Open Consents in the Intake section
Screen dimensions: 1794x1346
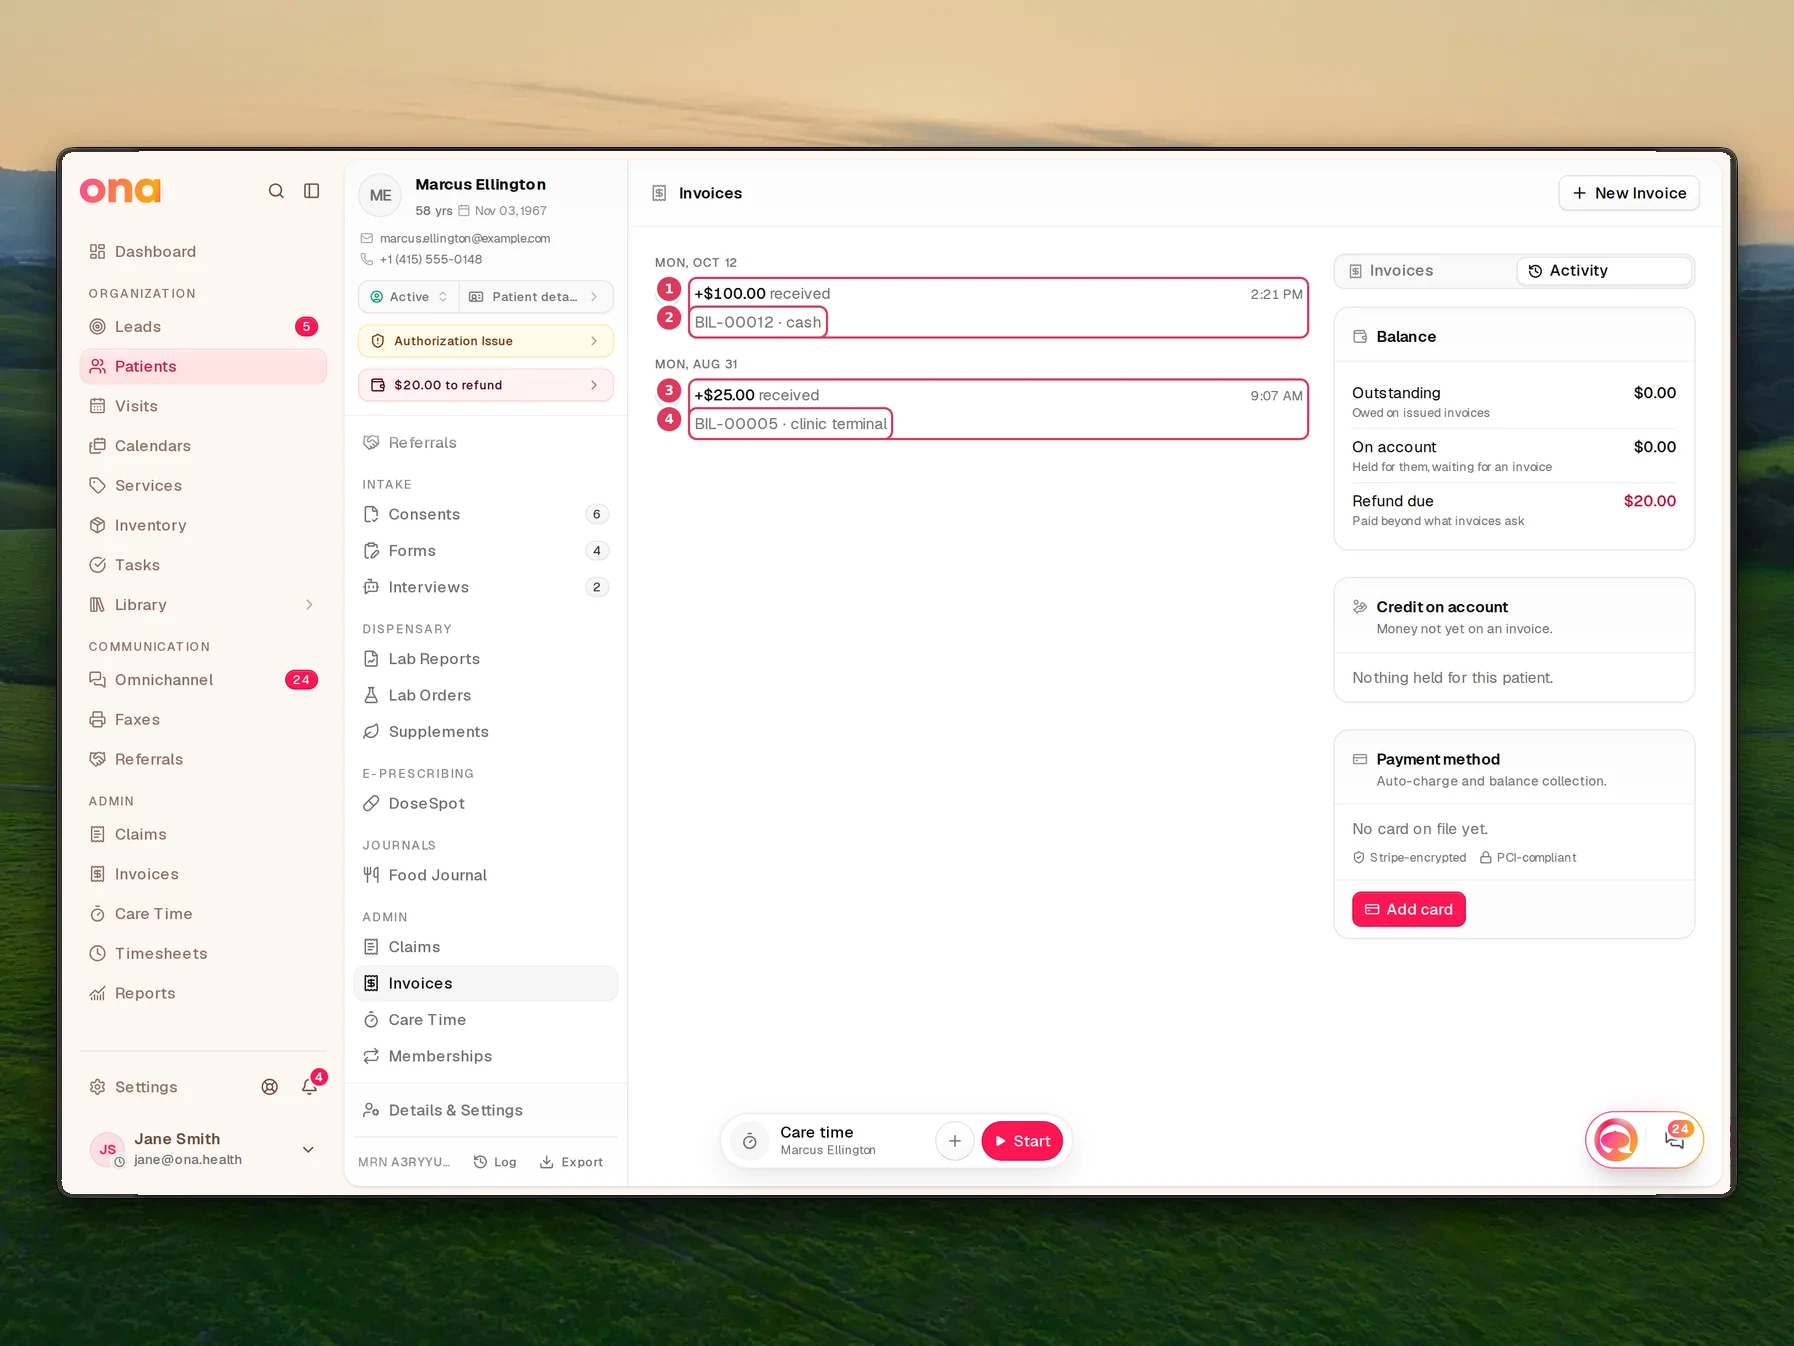486,515
